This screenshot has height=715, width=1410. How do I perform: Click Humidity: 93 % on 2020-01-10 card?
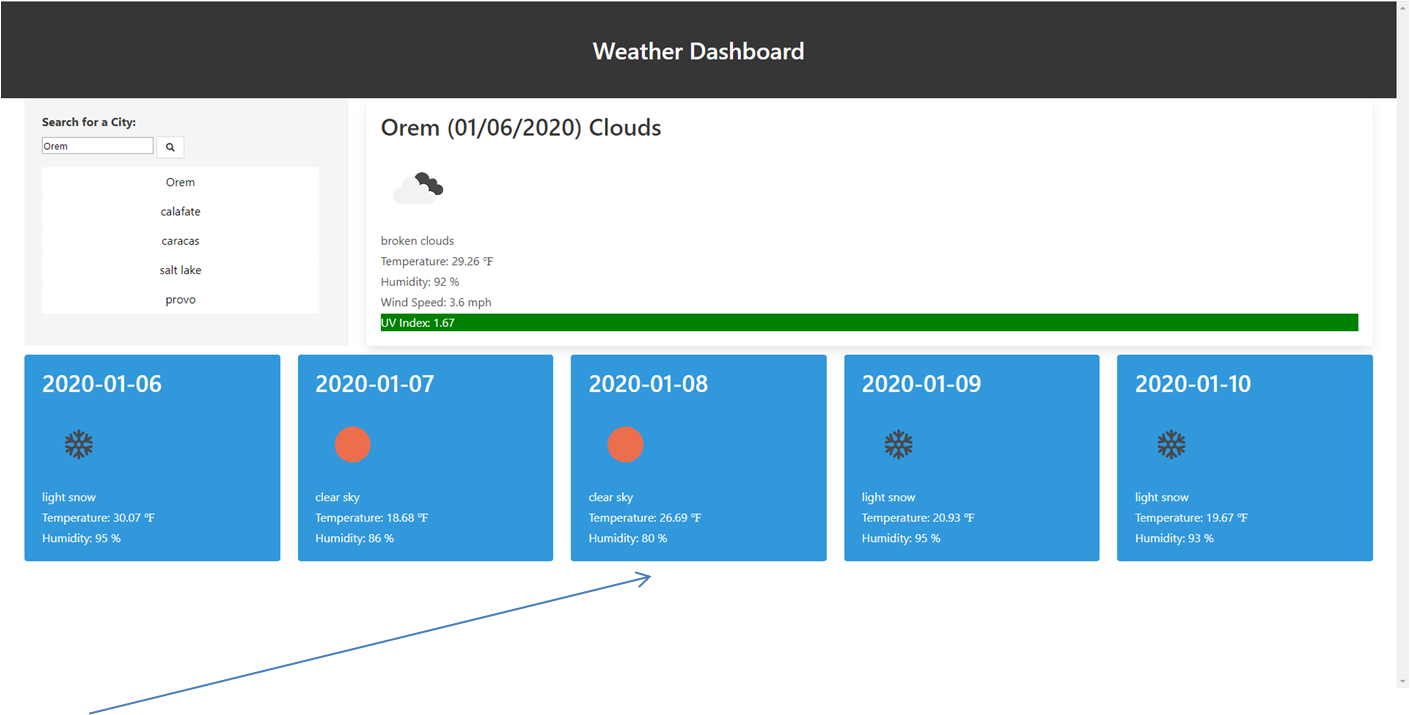[x=1174, y=538]
